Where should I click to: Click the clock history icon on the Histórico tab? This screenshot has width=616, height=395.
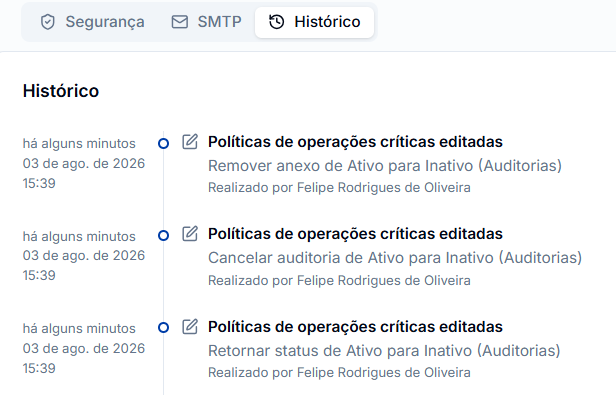pyautogui.click(x=277, y=22)
